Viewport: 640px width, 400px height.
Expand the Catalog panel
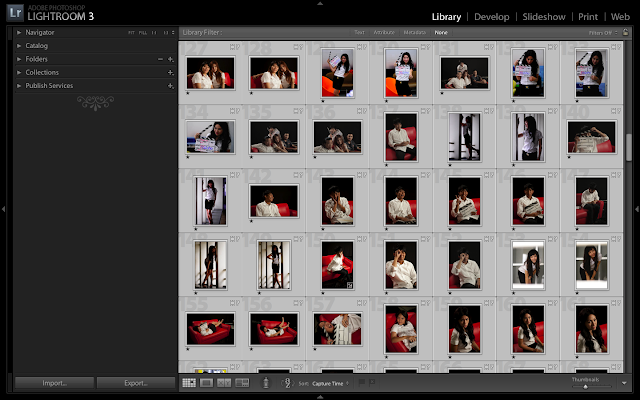pyautogui.click(x=19, y=46)
